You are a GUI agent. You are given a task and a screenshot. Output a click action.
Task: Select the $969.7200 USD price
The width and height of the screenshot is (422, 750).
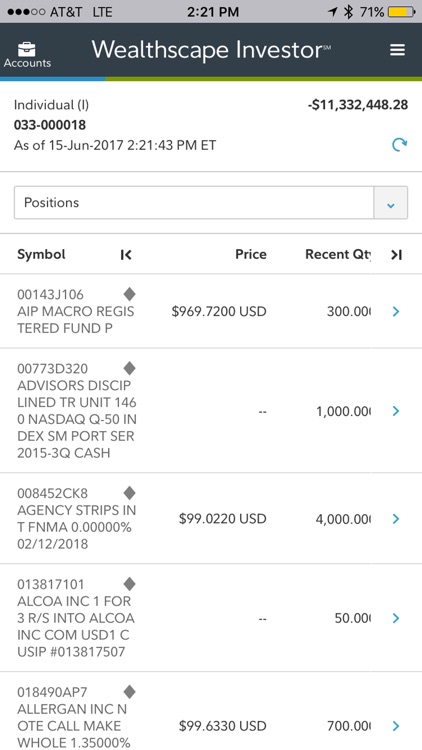pyautogui.click(x=219, y=312)
